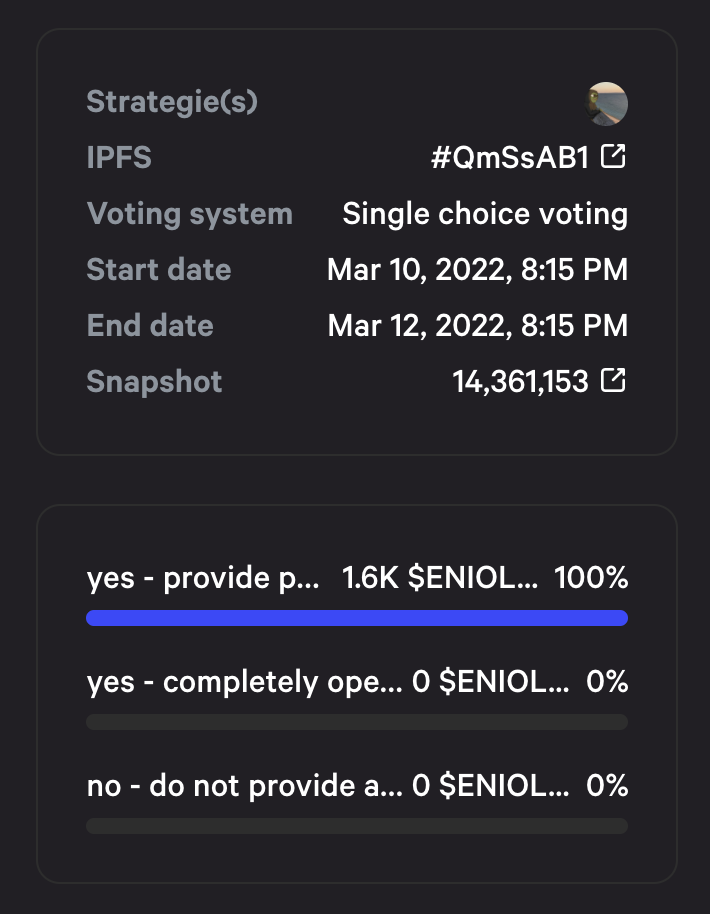Screen dimensions: 710x914
Task: Click the Single choice voting value
Action: [x=485, y=214]
